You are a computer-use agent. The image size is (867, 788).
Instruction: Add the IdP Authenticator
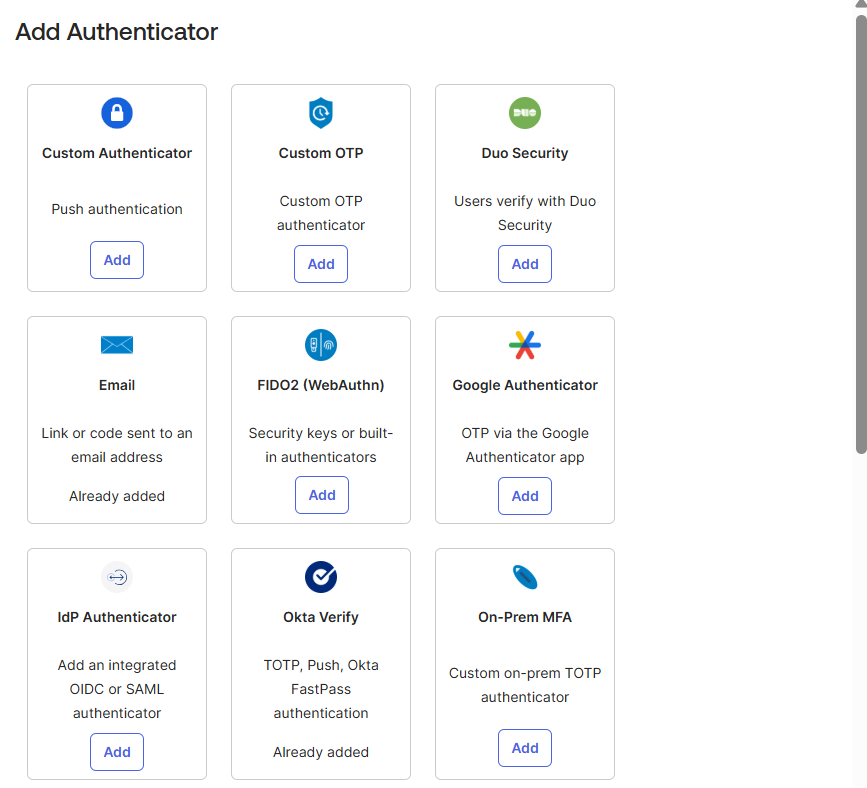[x=117, y=752]
